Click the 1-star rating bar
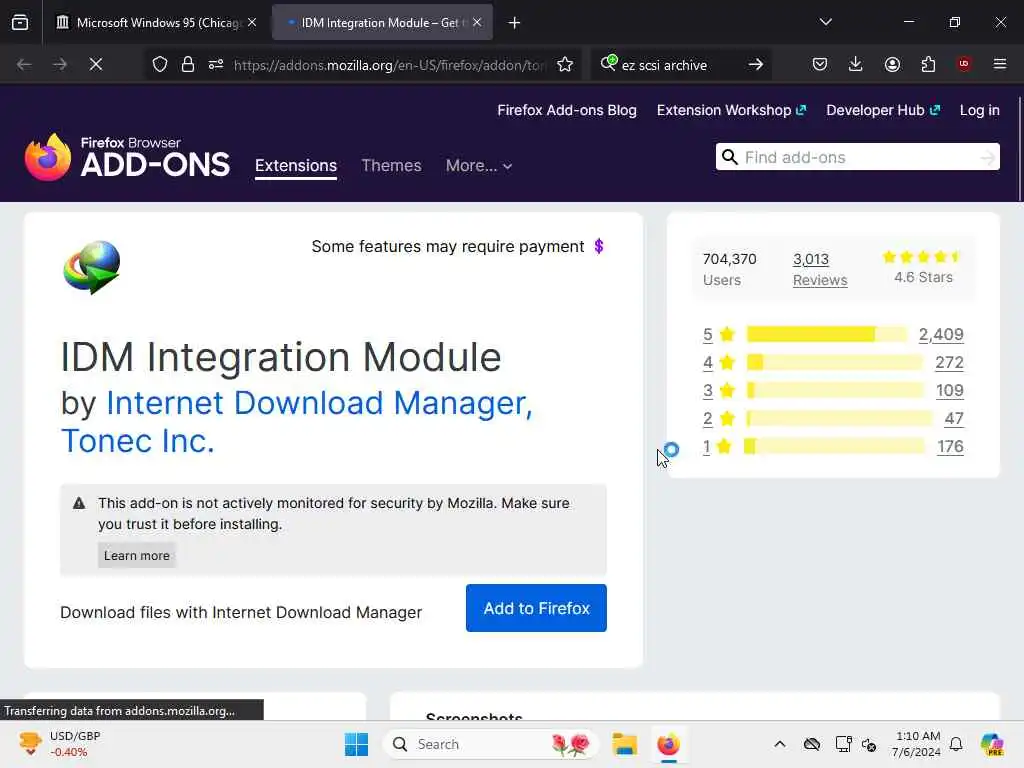Image resolution: width=1024 pixels, height=768 pixels. 834,447
